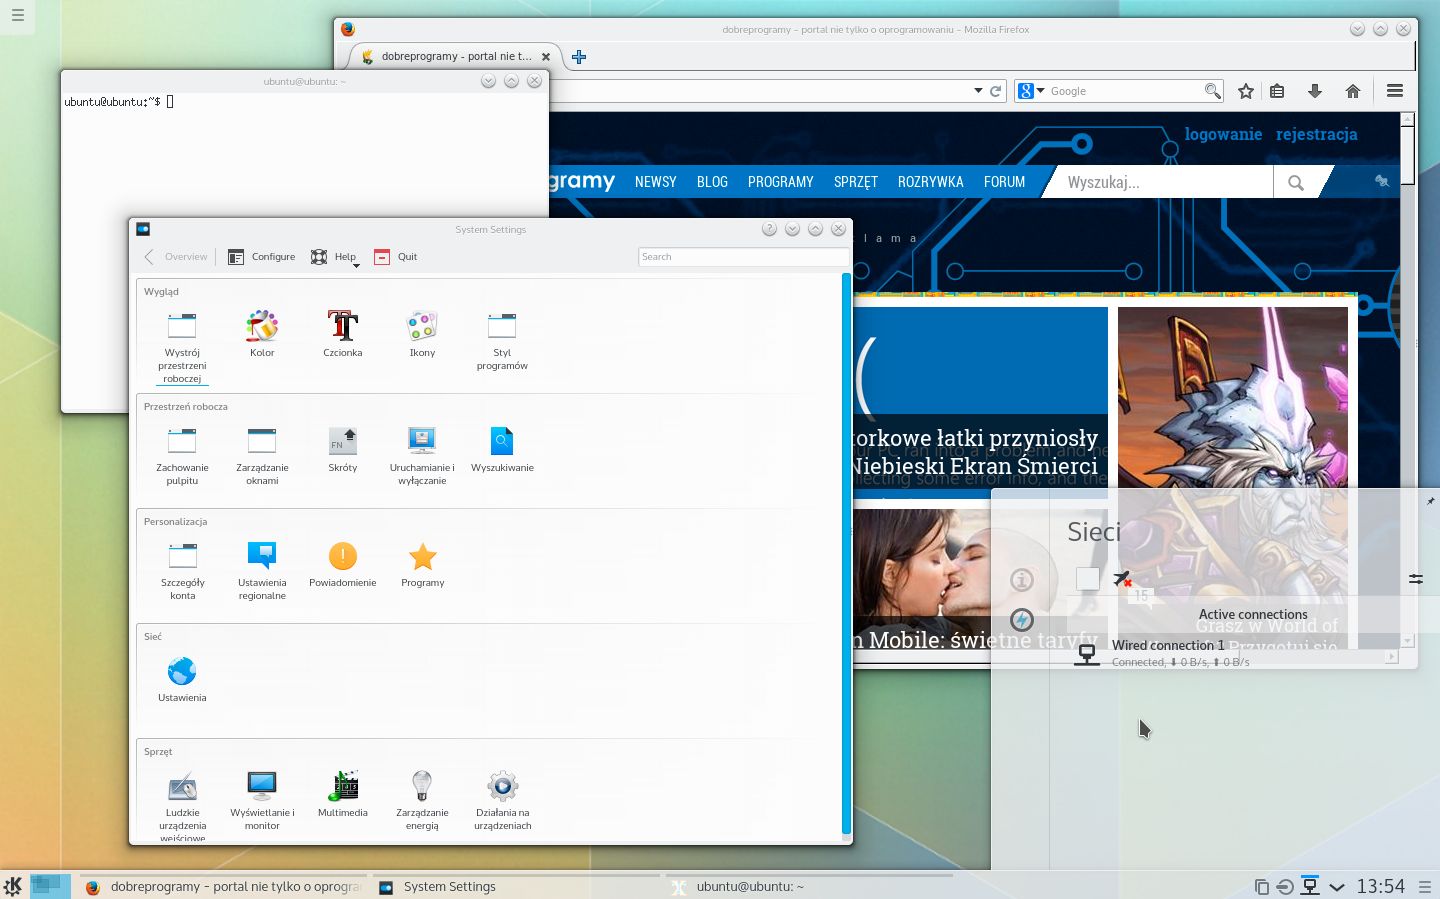Viewport: 1440px width, 899px height.
Task: Open a new Firefox tab
Action: 579,57
